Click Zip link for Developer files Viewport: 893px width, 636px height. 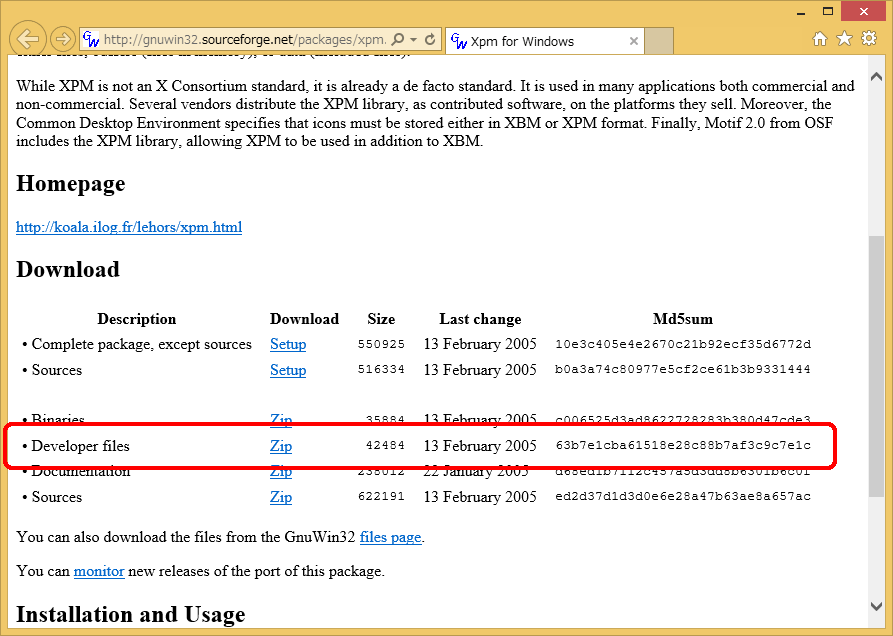click(281, 446)
